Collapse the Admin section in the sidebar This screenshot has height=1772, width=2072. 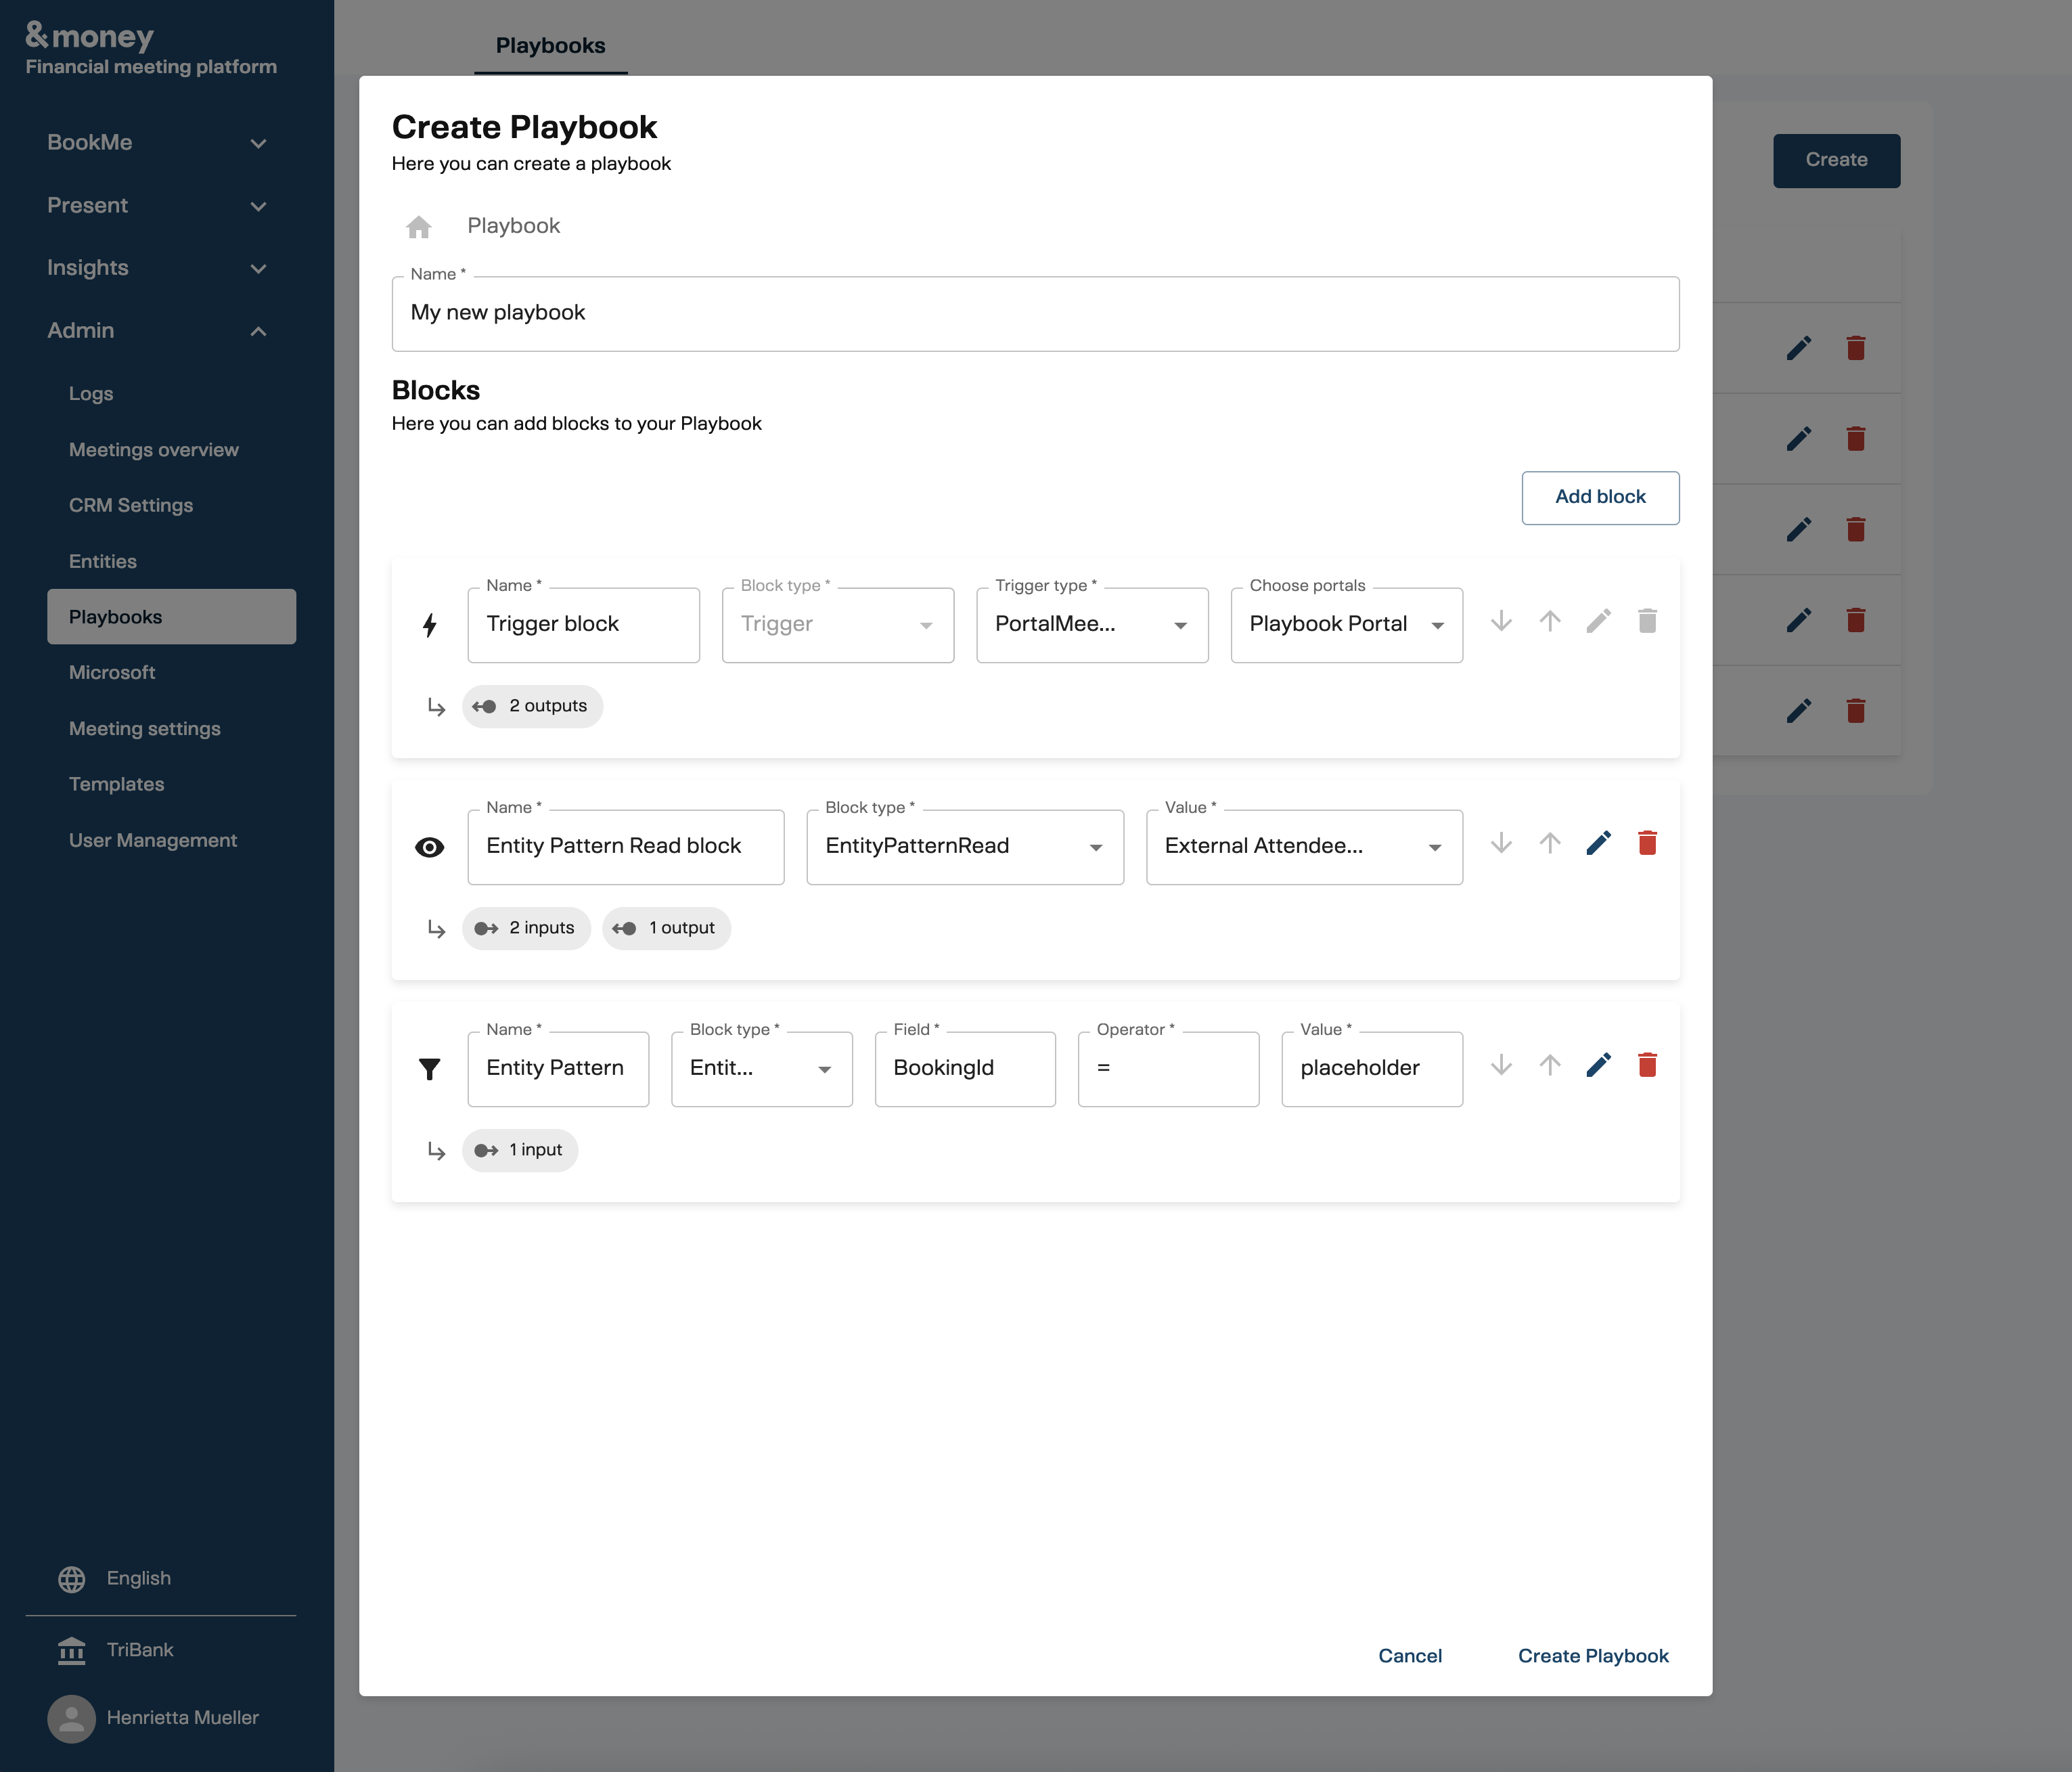point(160,330)
